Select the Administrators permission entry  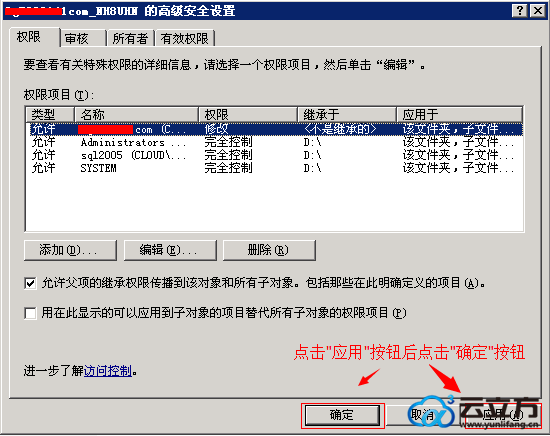[274, 142]
